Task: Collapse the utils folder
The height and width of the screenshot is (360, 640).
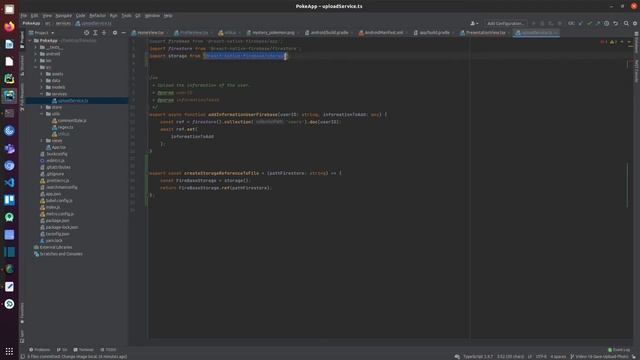Action: click(x=42, y=114)
